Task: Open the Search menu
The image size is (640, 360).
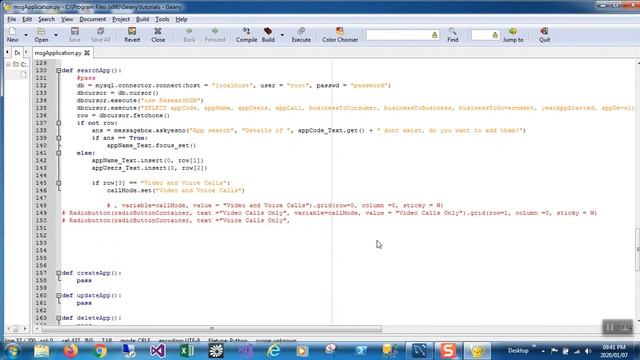Action: tap(46, 19)
